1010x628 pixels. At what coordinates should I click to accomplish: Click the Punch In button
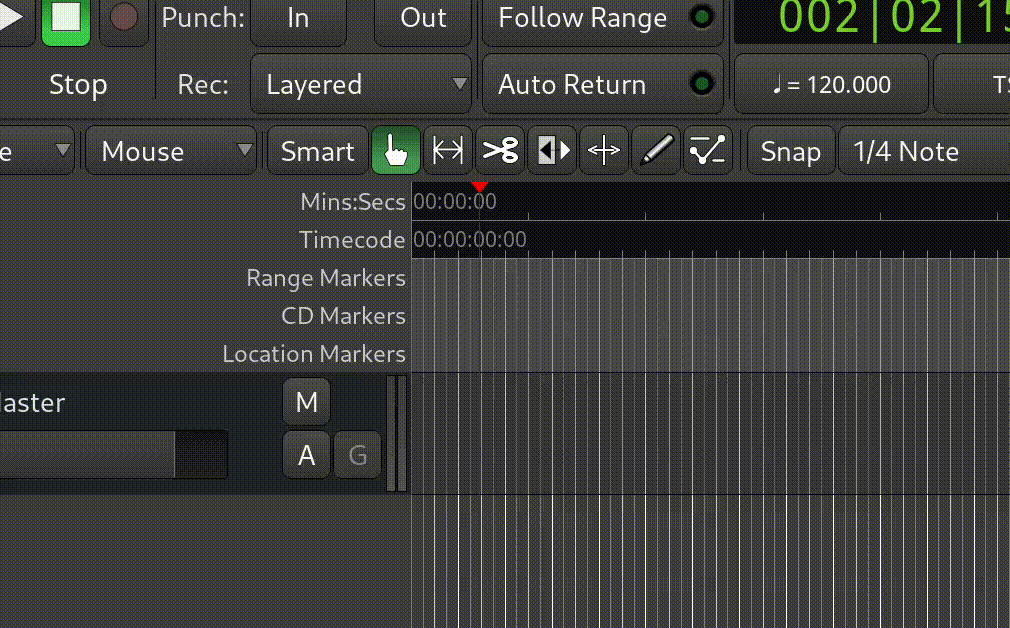298,19
